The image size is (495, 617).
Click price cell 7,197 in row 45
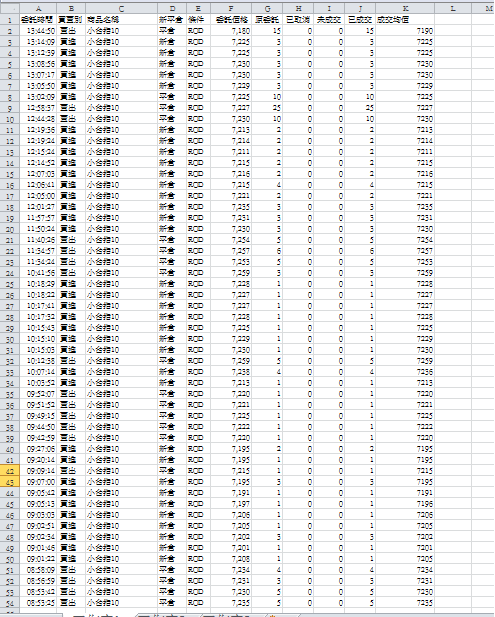click(x=231, y=504)
